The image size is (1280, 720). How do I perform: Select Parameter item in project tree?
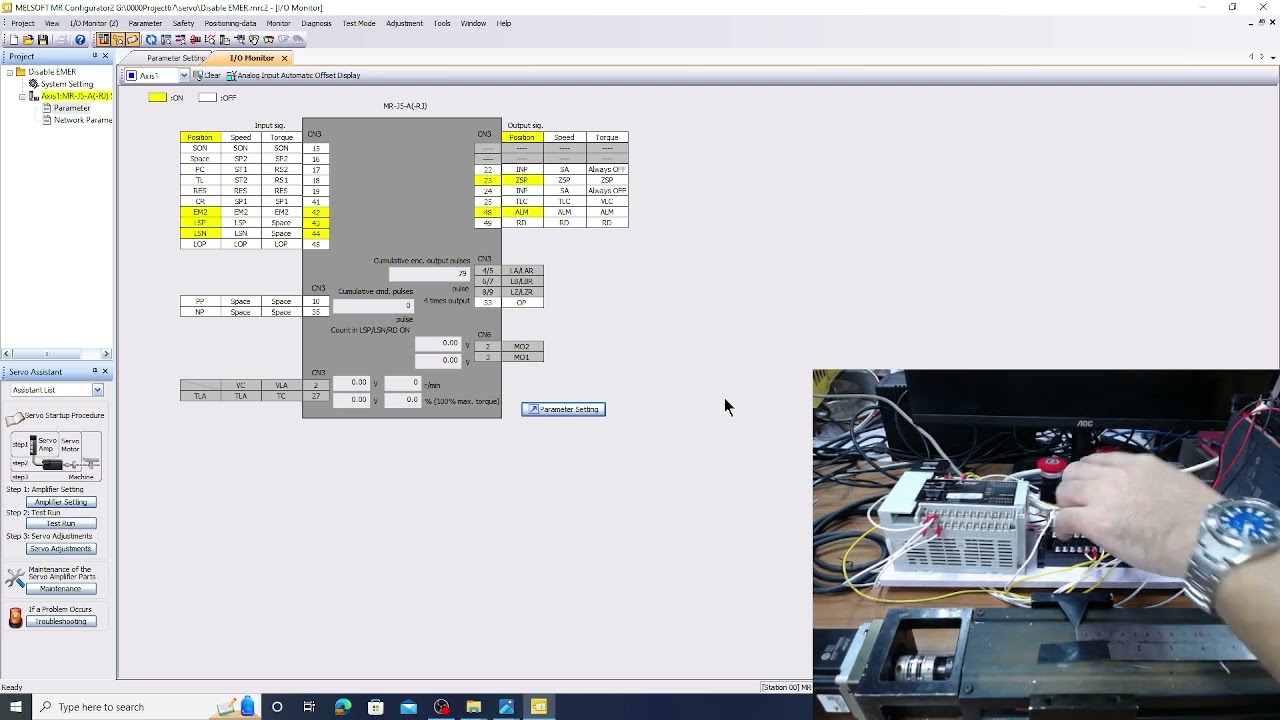click(x=72, y=108)
